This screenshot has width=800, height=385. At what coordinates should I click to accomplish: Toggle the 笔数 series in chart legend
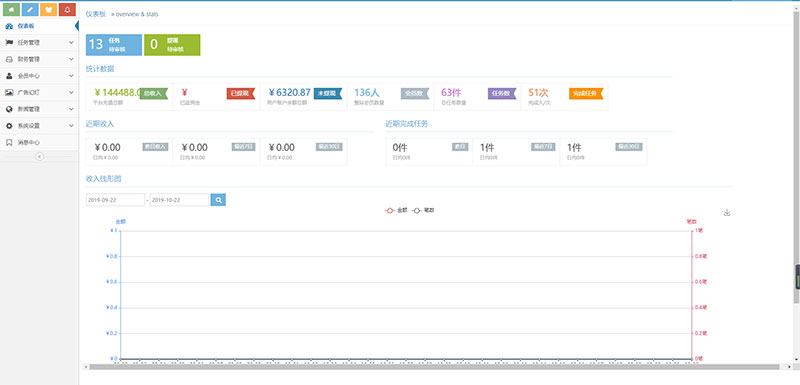tap(423, 210)
